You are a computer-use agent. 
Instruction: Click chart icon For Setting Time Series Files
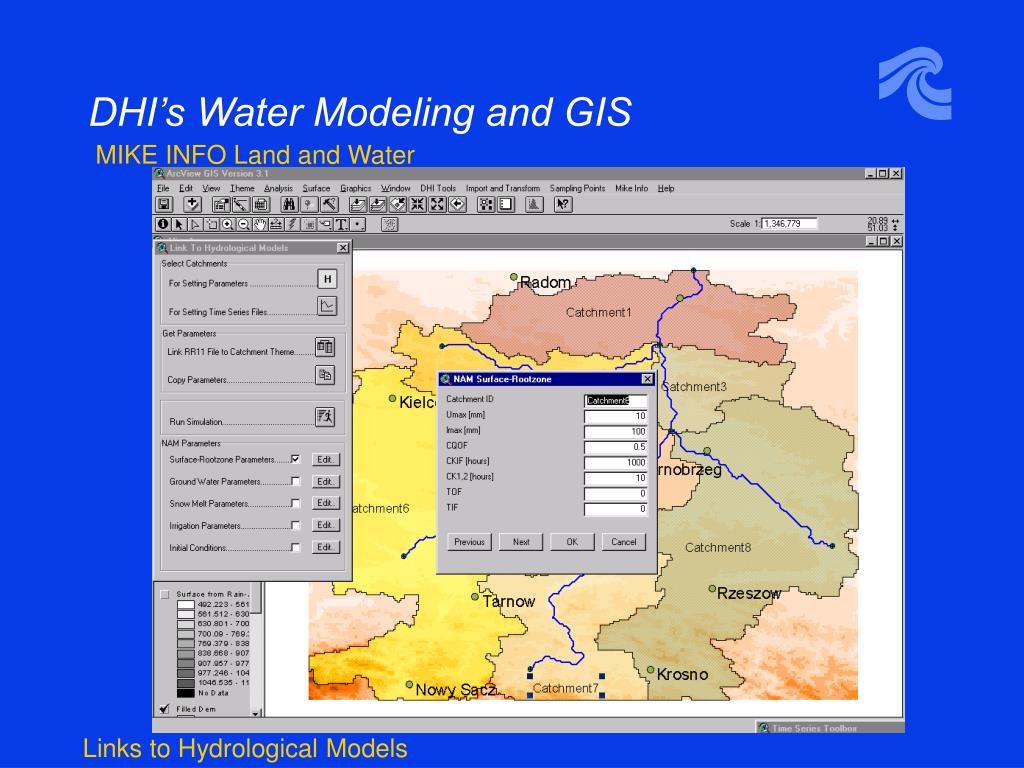tap(327, 306)
